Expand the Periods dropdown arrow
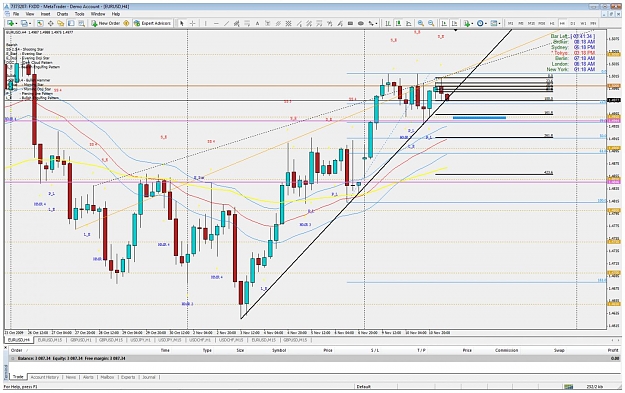Viewport: 625px width, 393px height. click(486, 24)
